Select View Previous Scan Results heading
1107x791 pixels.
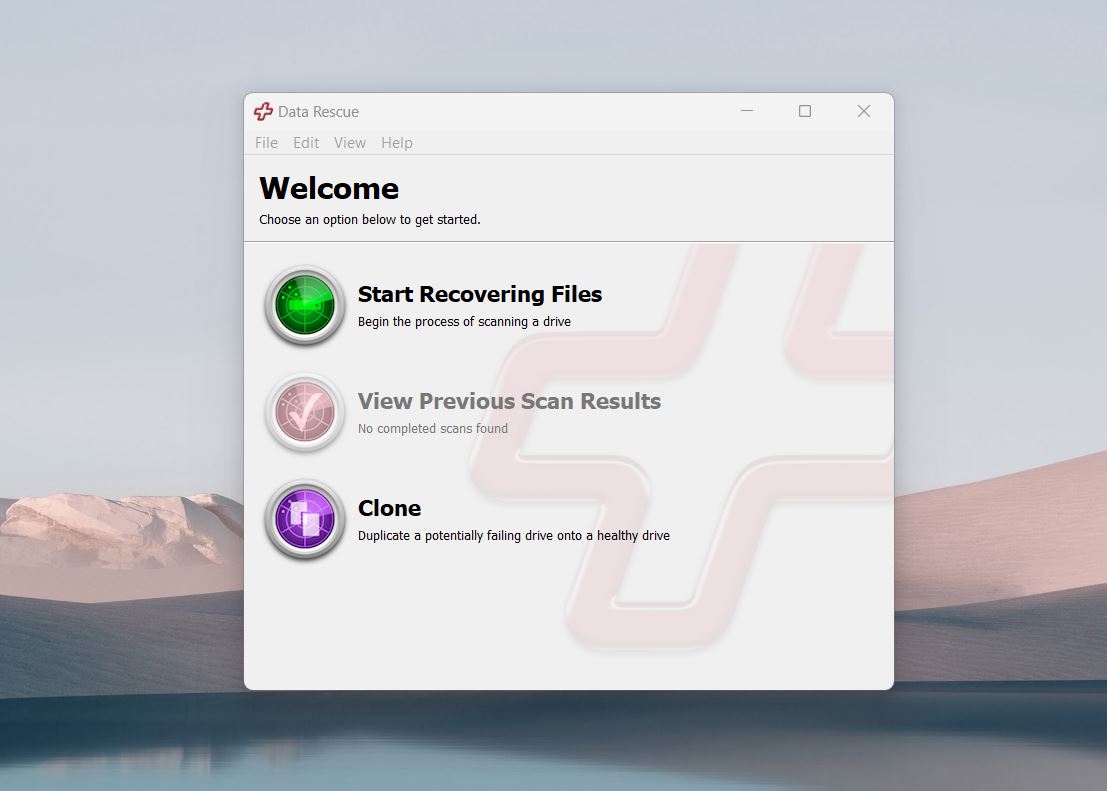(509, 401)
